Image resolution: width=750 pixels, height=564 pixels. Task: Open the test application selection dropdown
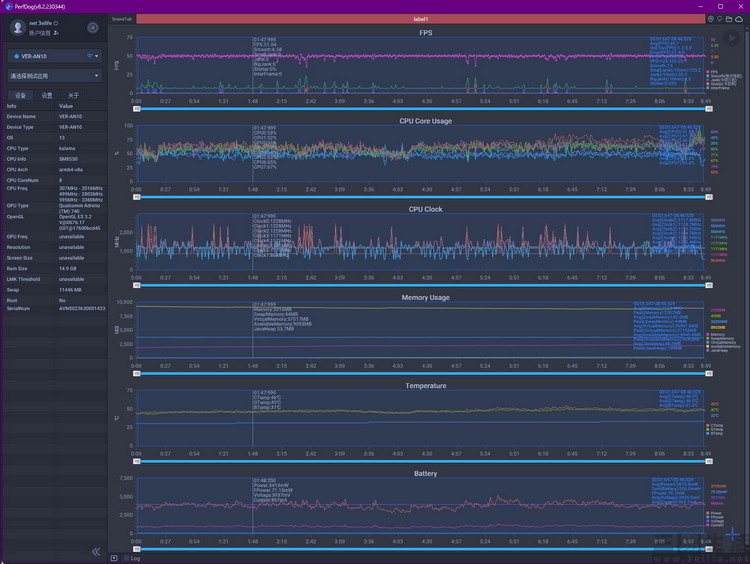point(55,76)
